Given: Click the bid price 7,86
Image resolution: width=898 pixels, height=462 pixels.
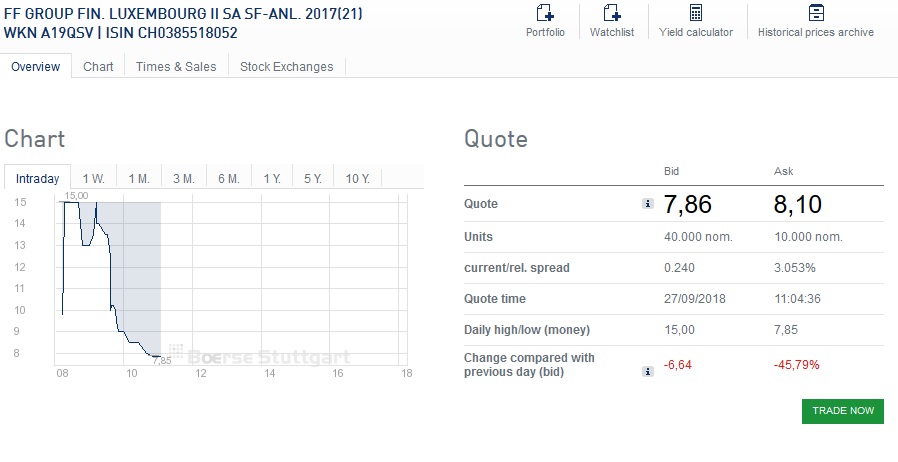Looking at the screenshot, I should [x=687, y=204].
